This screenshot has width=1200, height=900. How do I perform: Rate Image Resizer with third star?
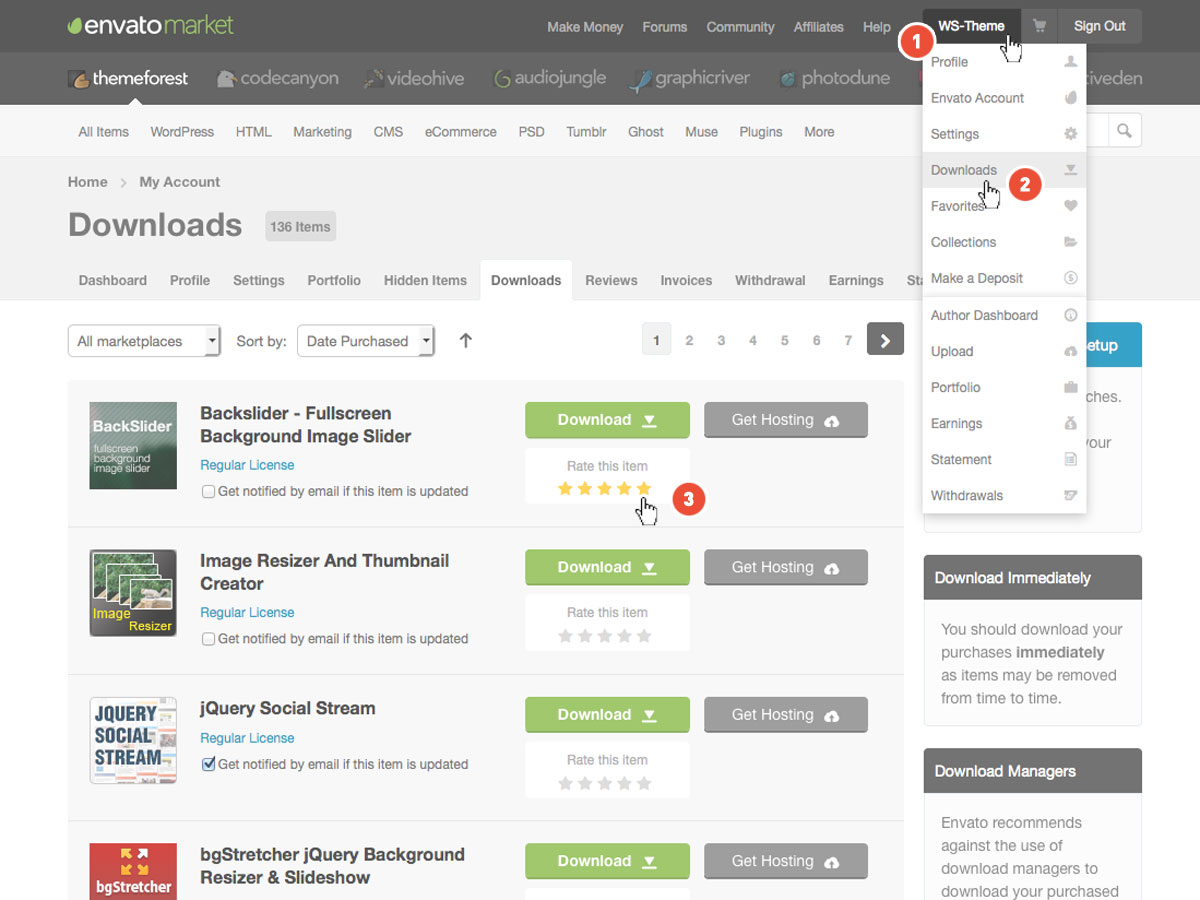(x=605, y=635)
